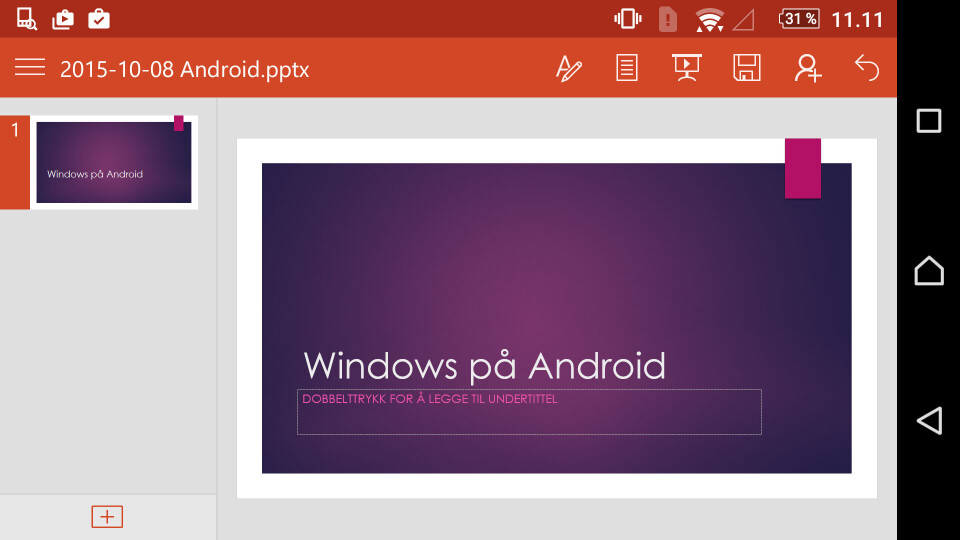This screenshot has width=960, height=540.
Task: Open the slide notes icon
Action: pos(626,68)
